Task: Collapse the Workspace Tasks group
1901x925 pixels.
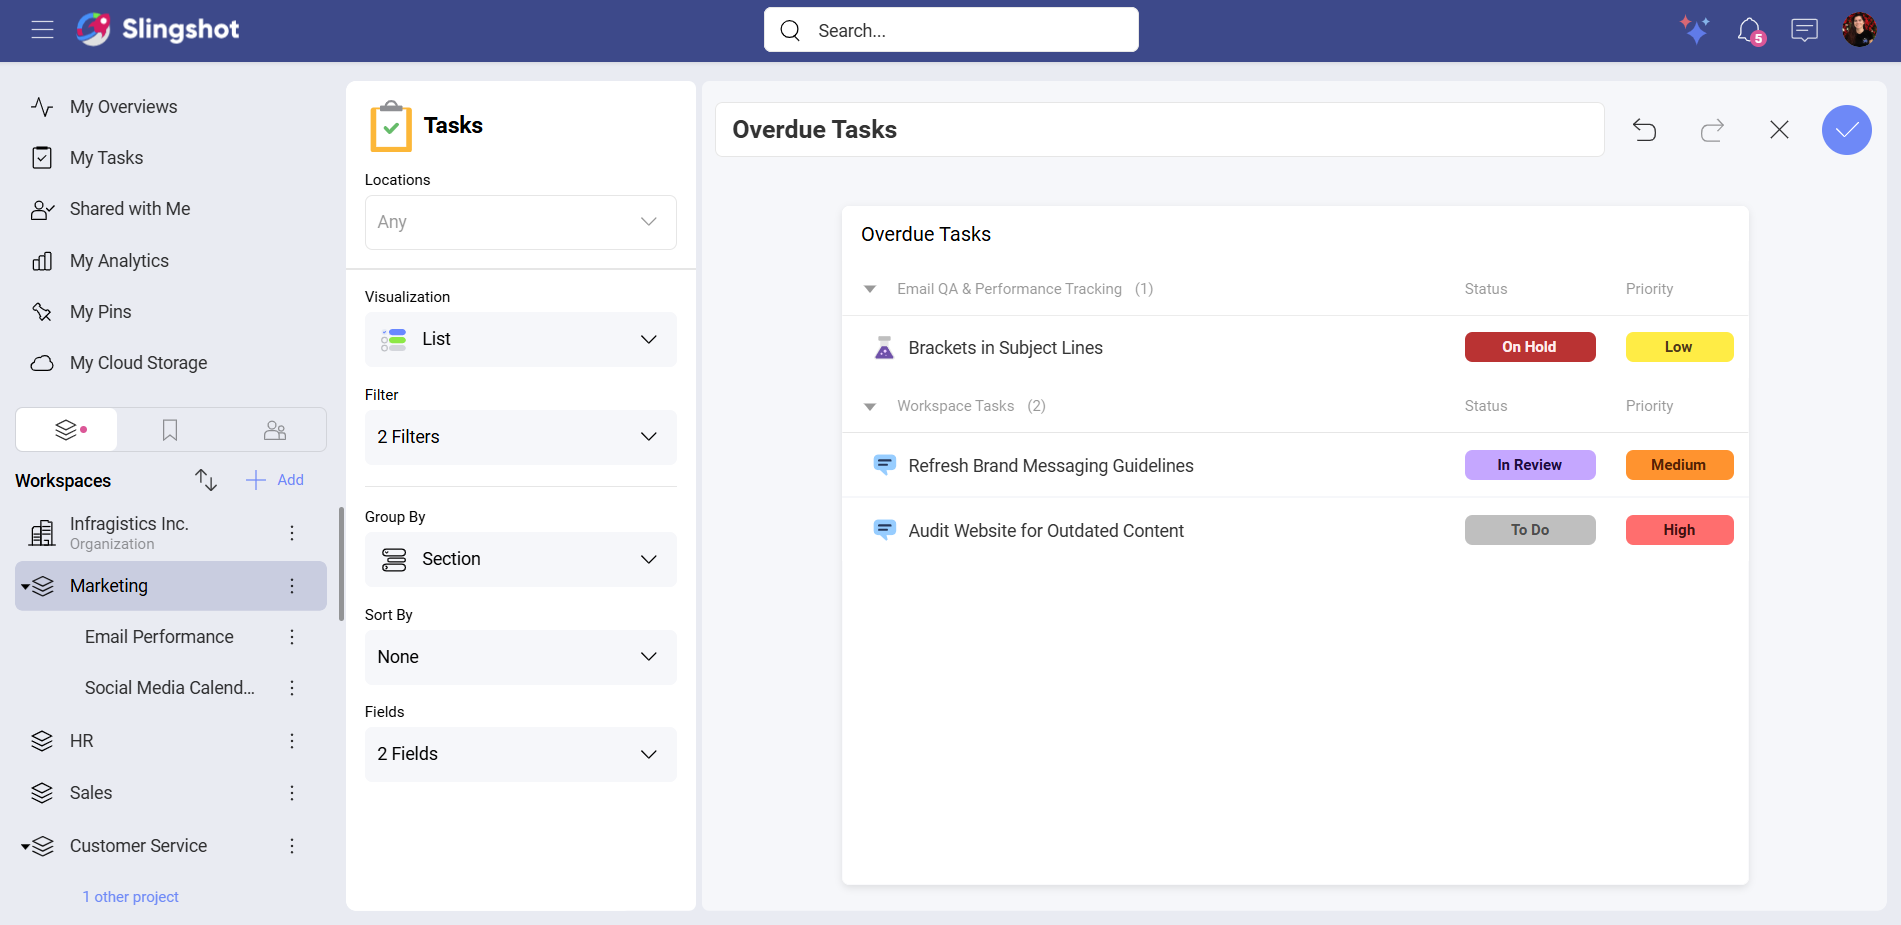Action: 870,406
